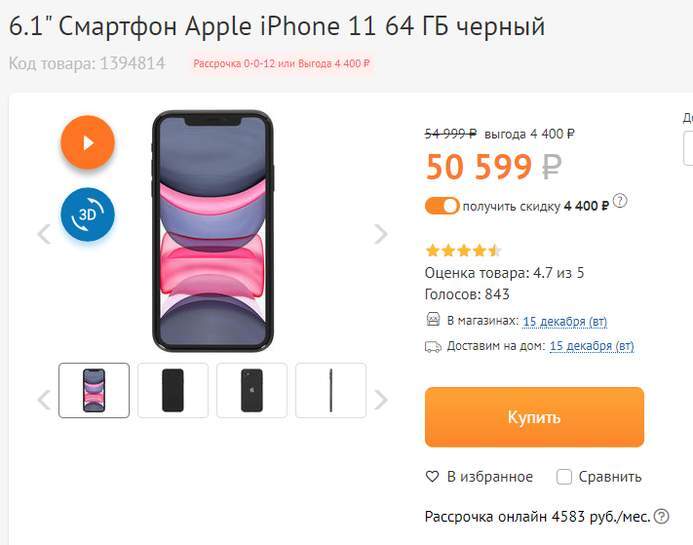Toggle the получить скидку switch

pyautogui.click(x=442, y=206)
